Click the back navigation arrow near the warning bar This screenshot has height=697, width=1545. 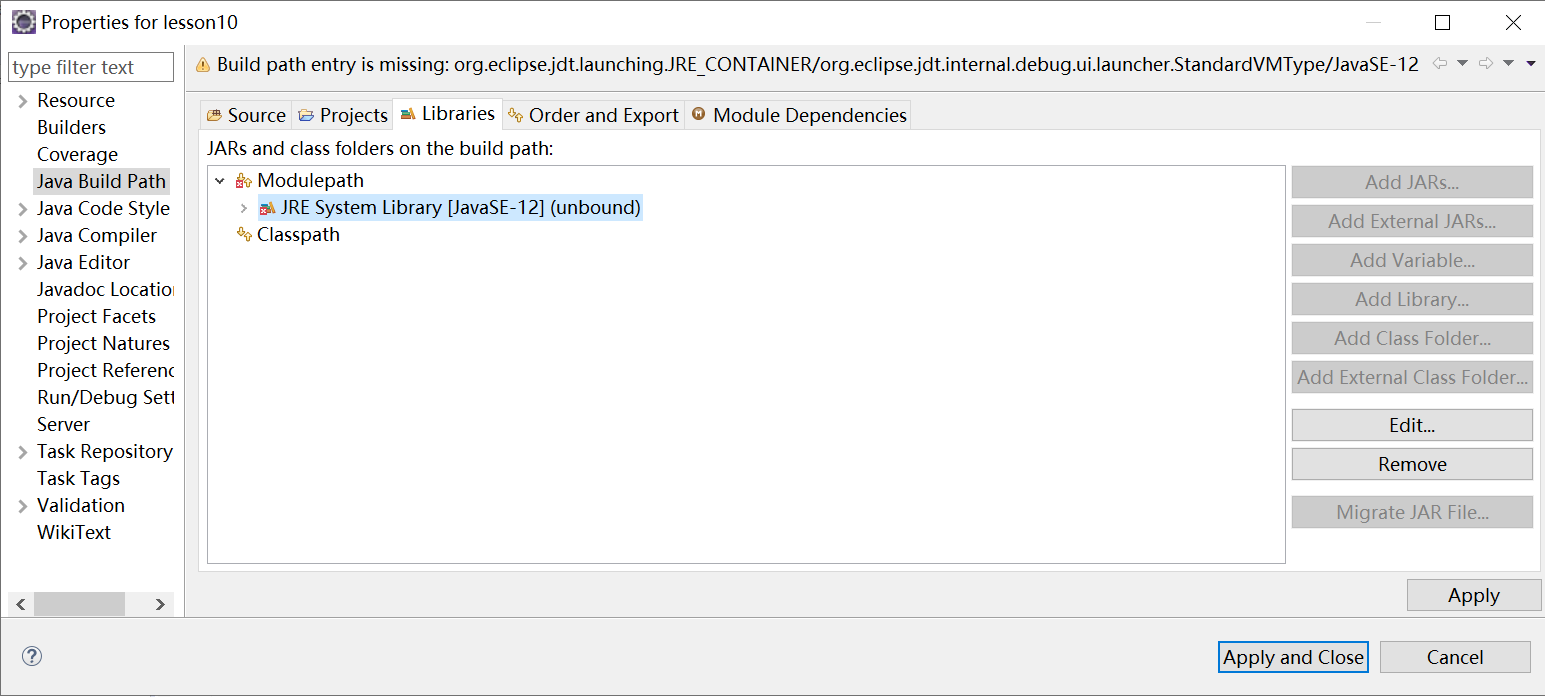coord(1440,62)
